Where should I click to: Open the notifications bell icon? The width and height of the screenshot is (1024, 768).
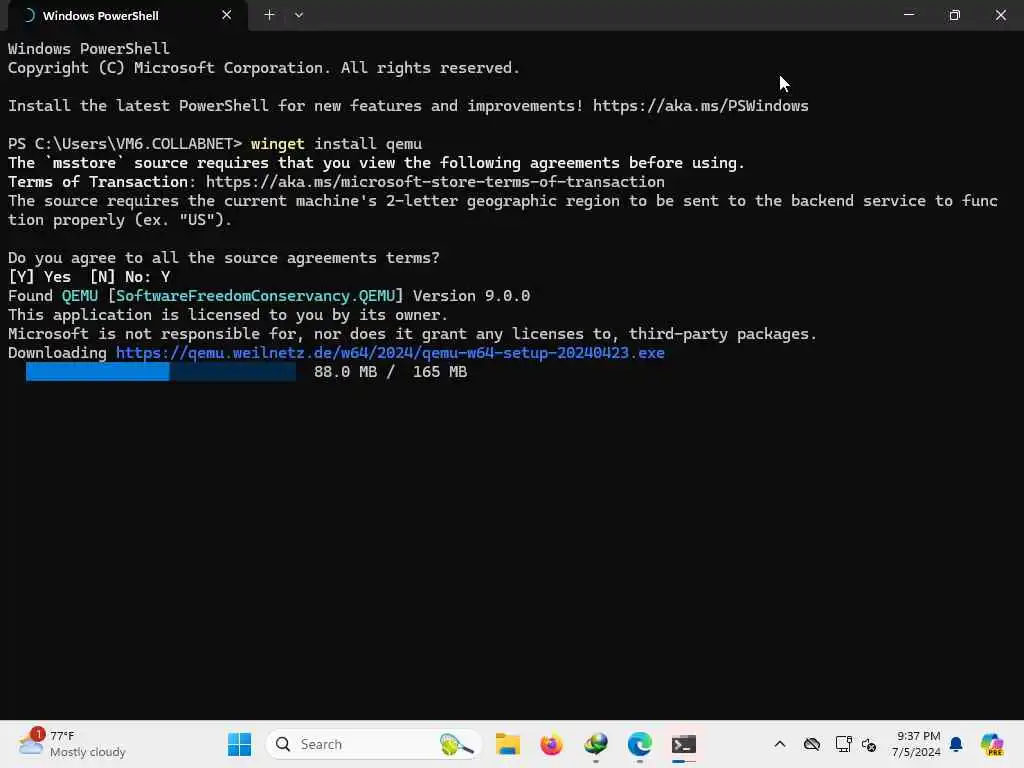[x=956, y=744]
